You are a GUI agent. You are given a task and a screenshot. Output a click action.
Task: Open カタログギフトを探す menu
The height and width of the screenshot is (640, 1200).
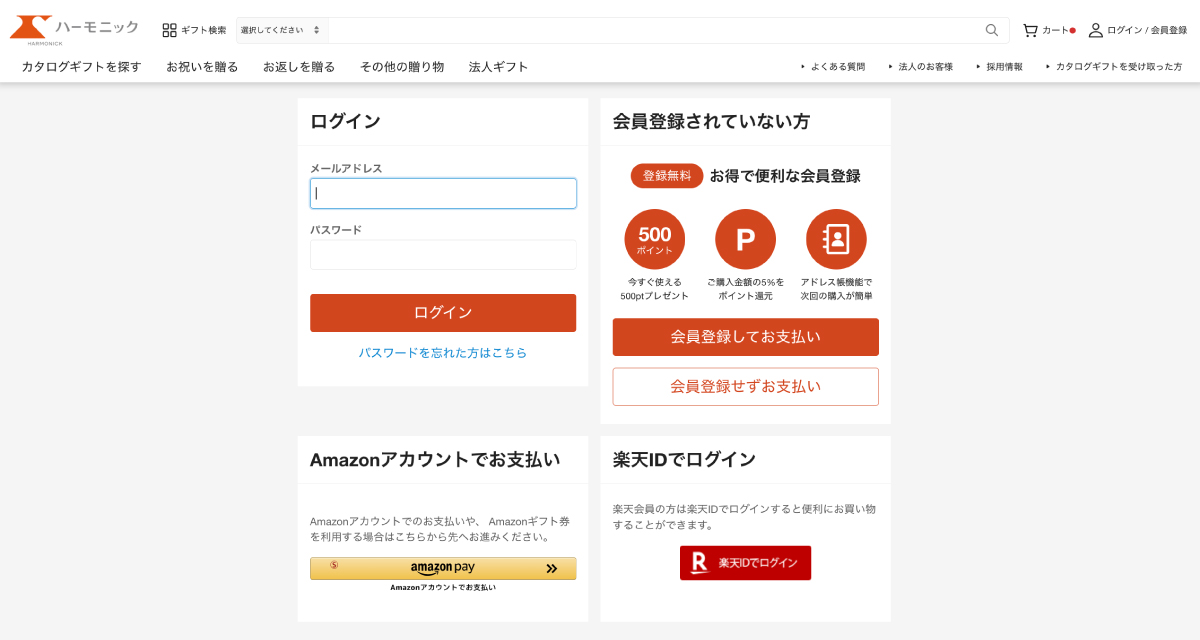point(82,67)
